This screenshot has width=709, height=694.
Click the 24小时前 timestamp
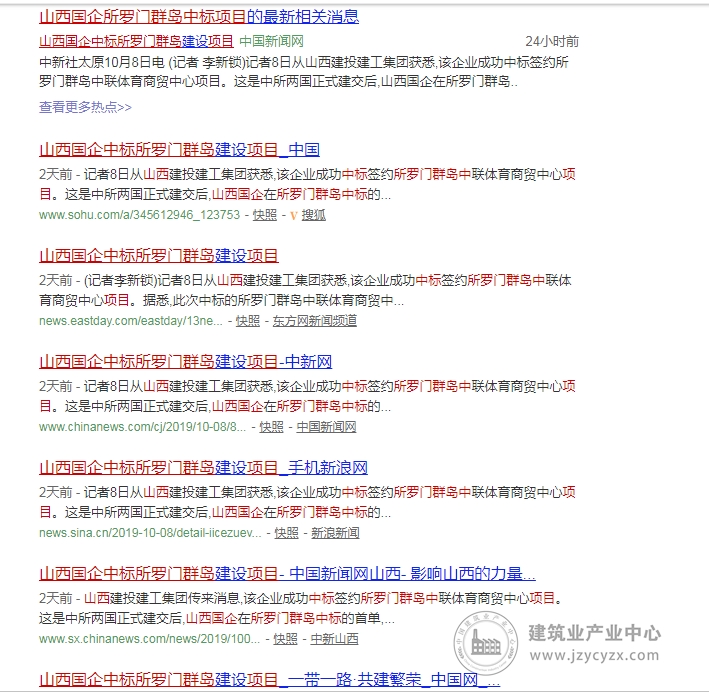(x=552, y=41)
